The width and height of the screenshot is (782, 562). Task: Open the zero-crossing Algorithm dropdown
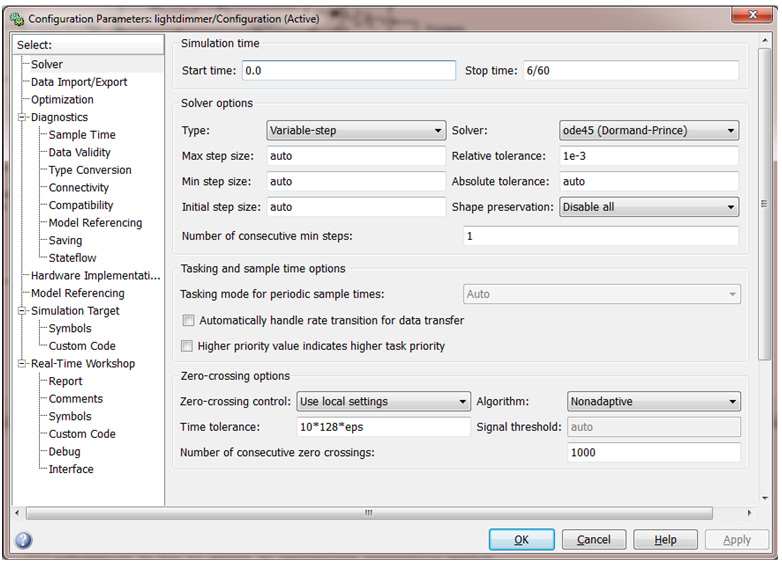click(653, 401)
